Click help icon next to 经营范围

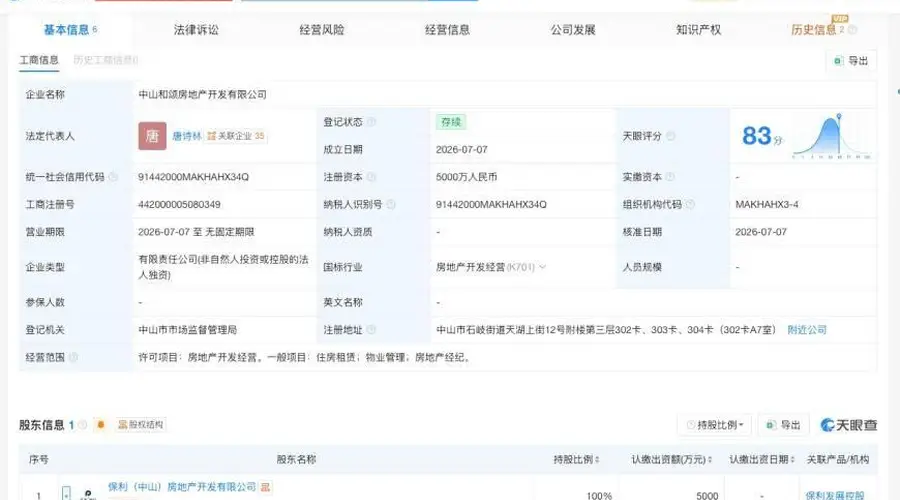73,357
